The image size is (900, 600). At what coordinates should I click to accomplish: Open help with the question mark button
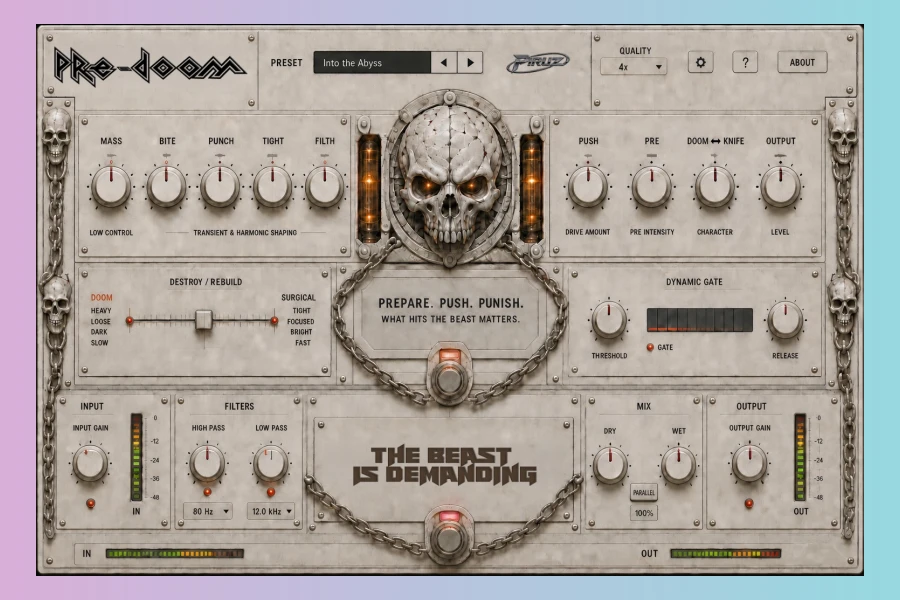745,62
